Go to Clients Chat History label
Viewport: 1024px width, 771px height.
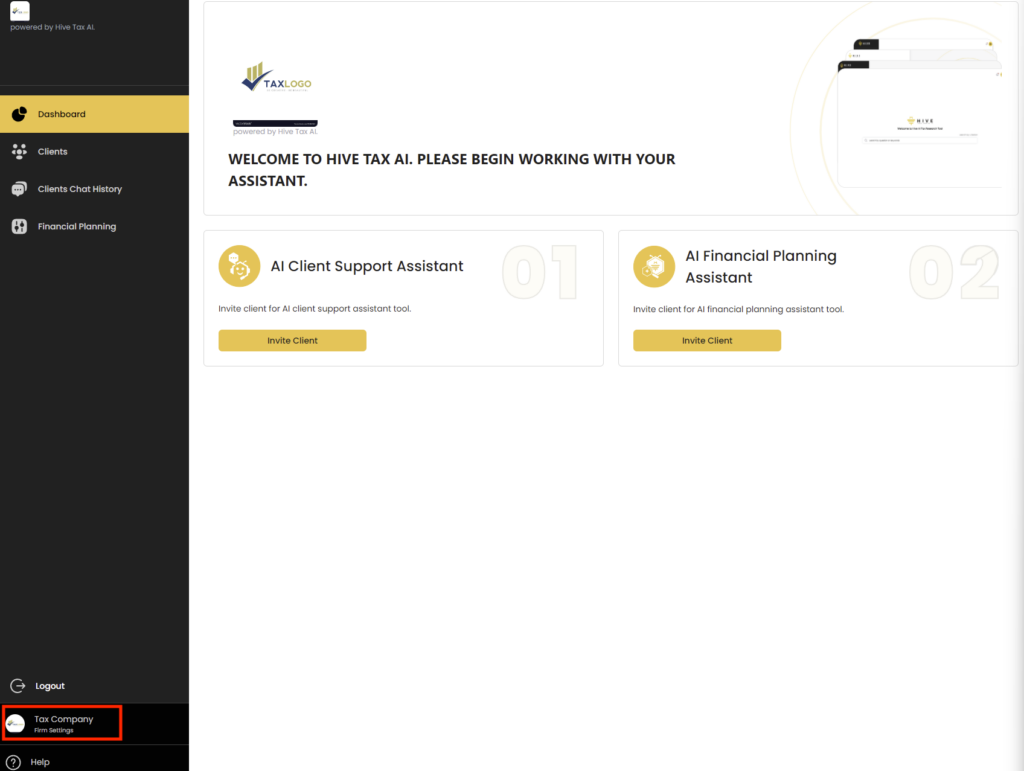[80, 189]
